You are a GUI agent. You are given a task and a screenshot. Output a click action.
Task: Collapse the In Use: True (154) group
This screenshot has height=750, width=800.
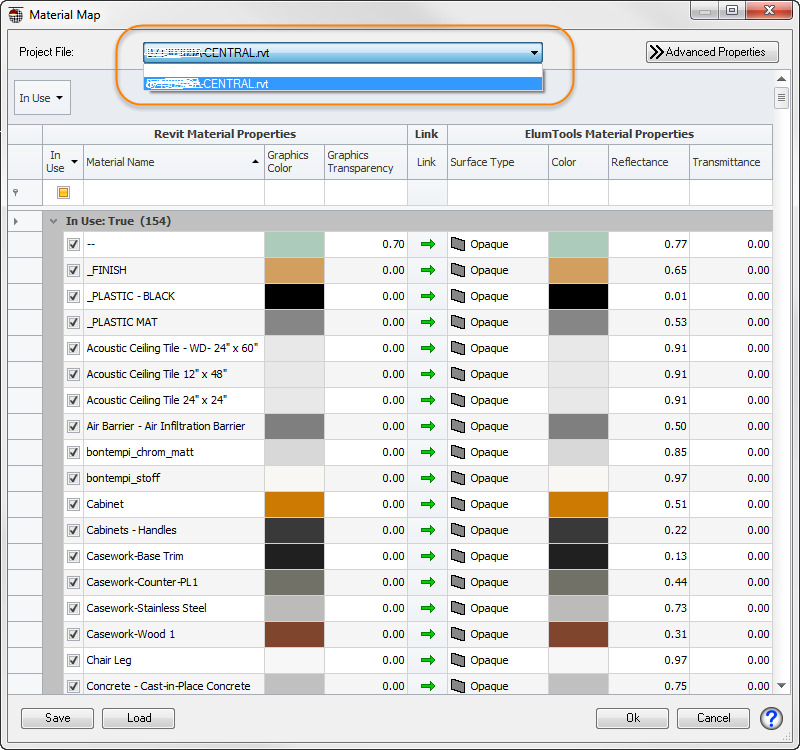coord(53,221)
